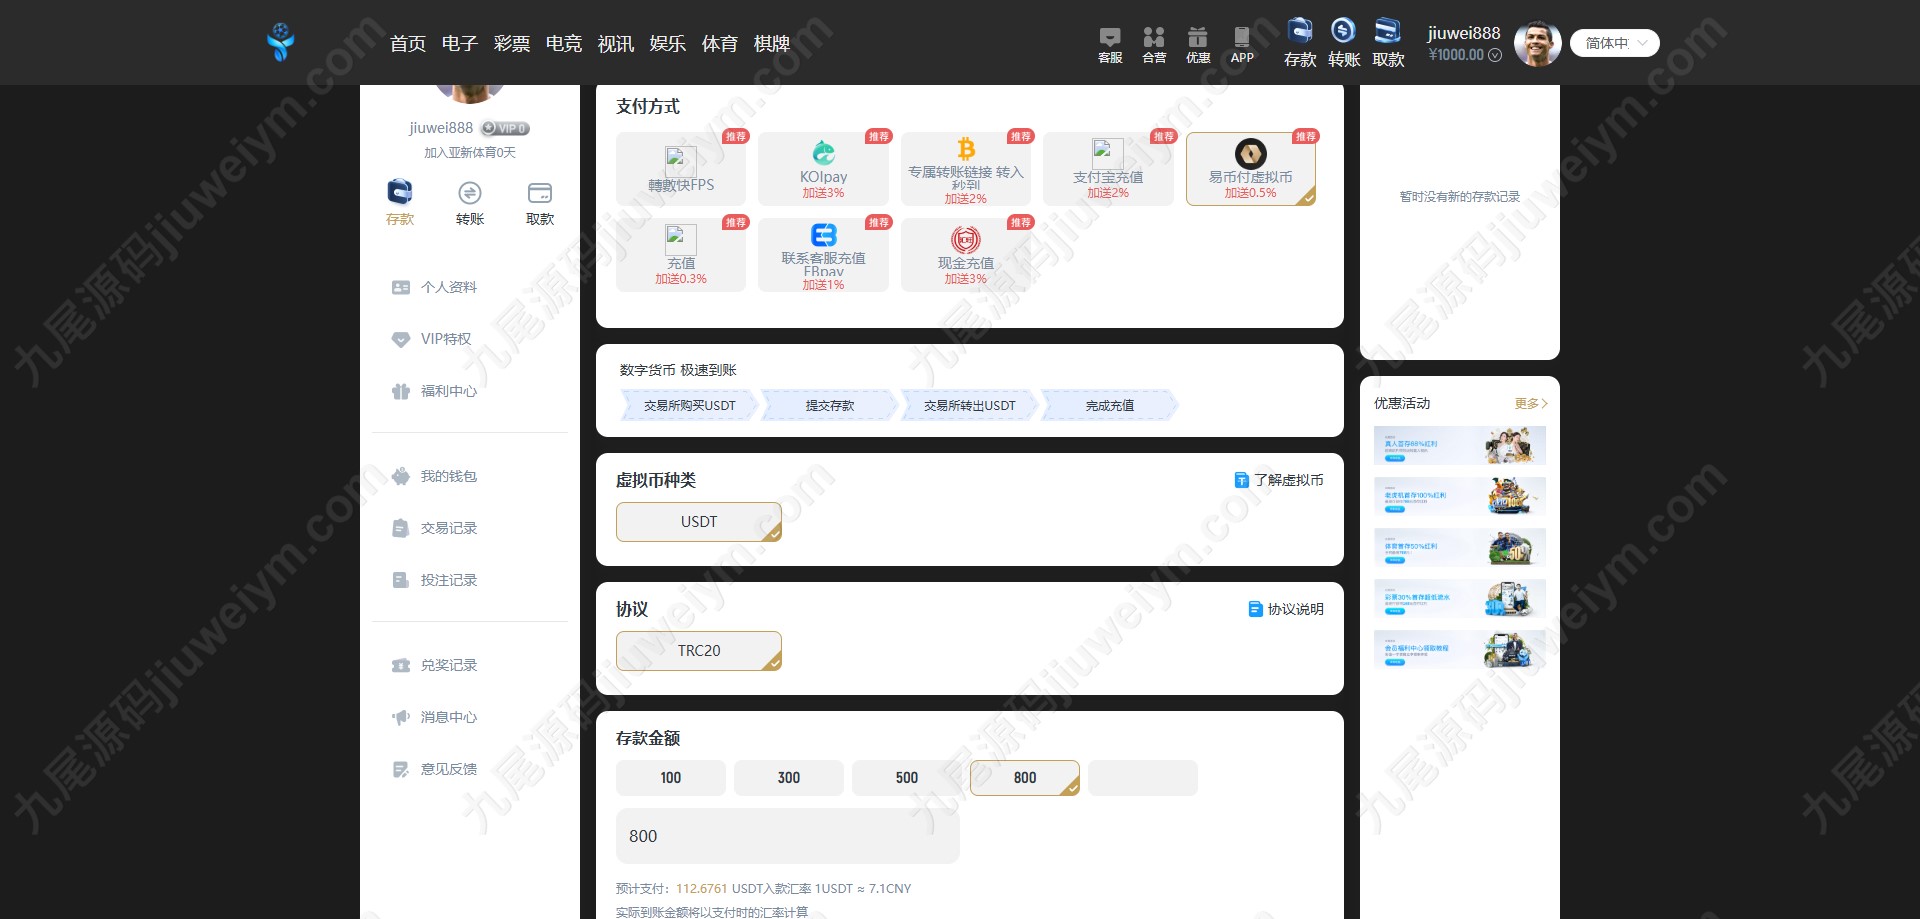Expand balance ¥1000.00 dropdown arrow
The width and height of the screenshot is (1920, 919).
[1495, 55]
